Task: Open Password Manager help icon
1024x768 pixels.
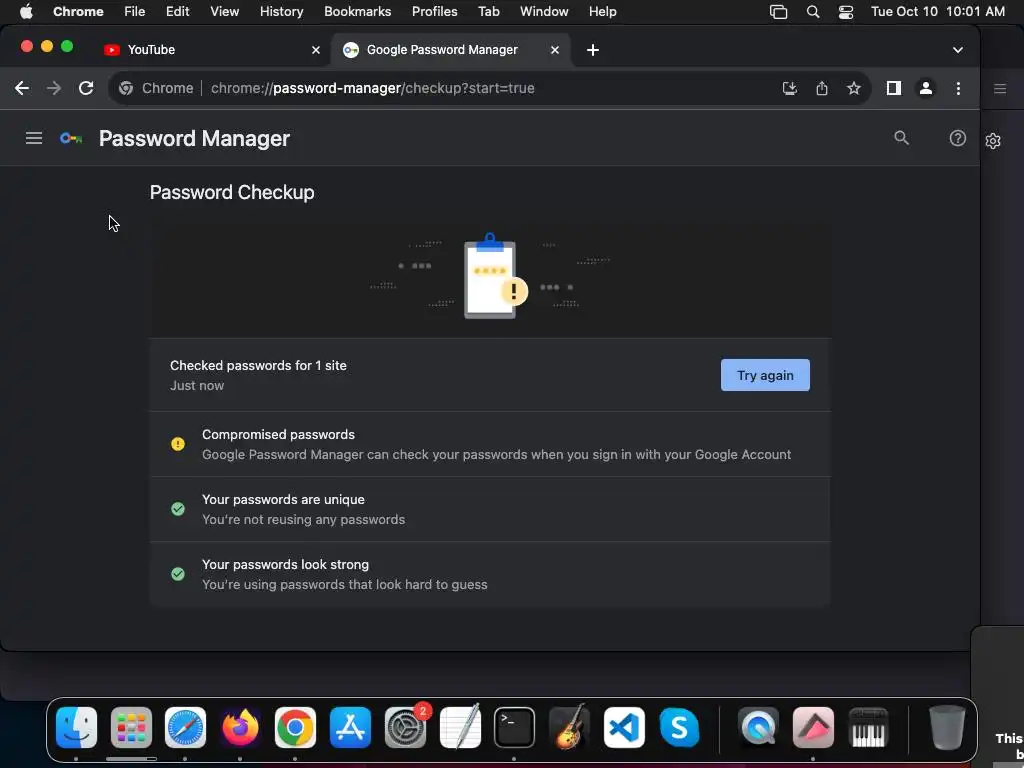Action: 957,138
